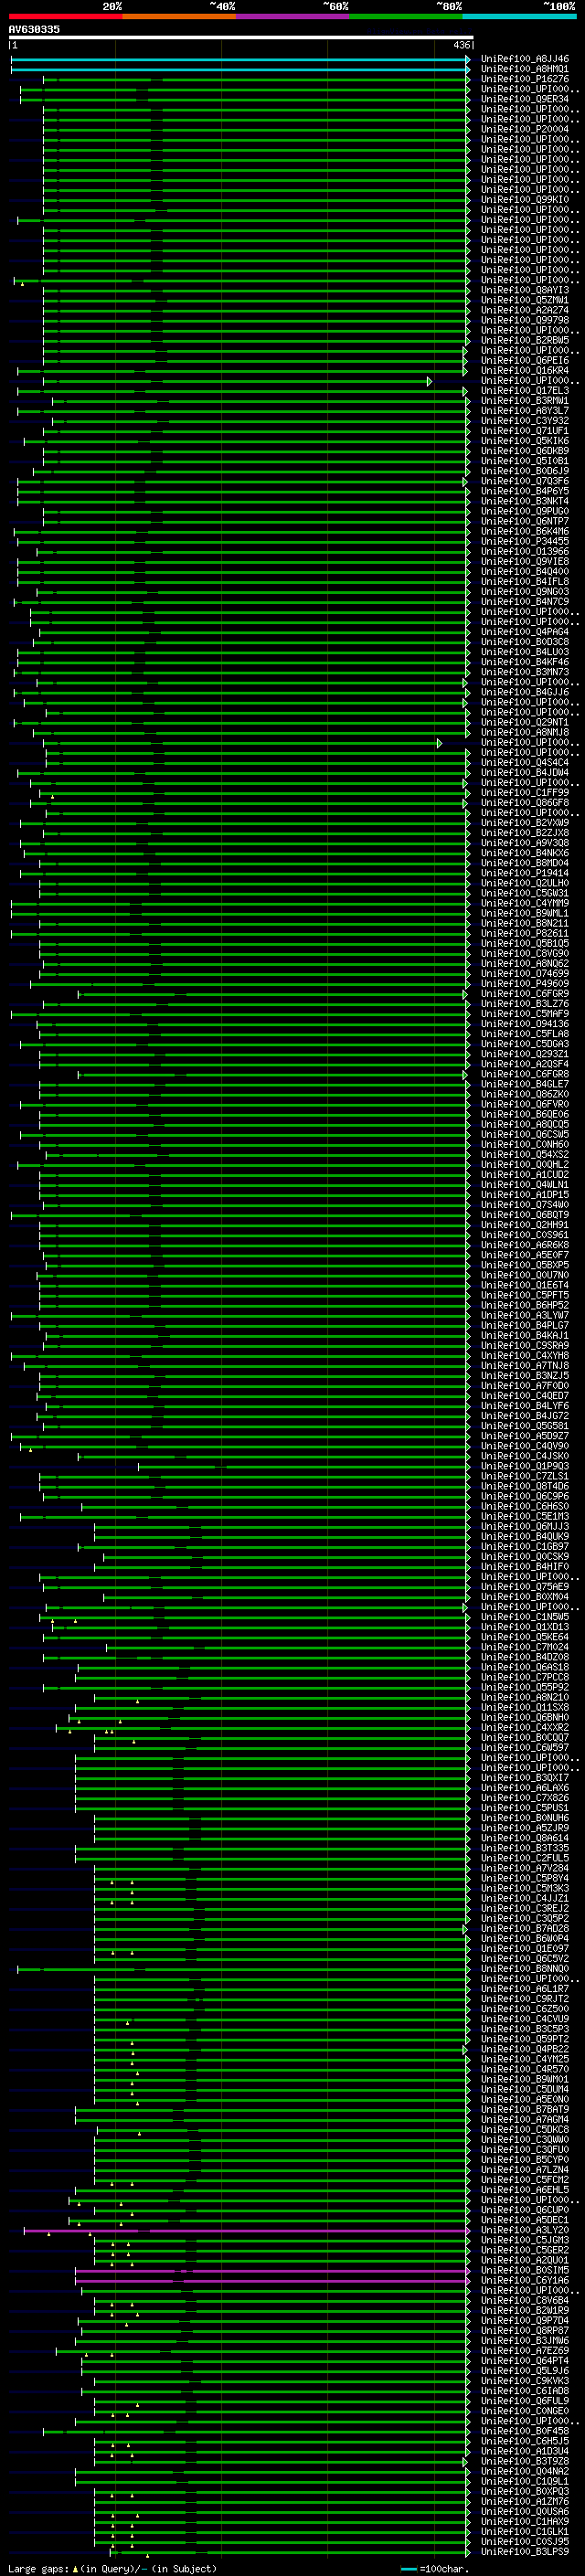
Task: Select label UniRef100_B4GJJ6
Action: coord(525,692)
